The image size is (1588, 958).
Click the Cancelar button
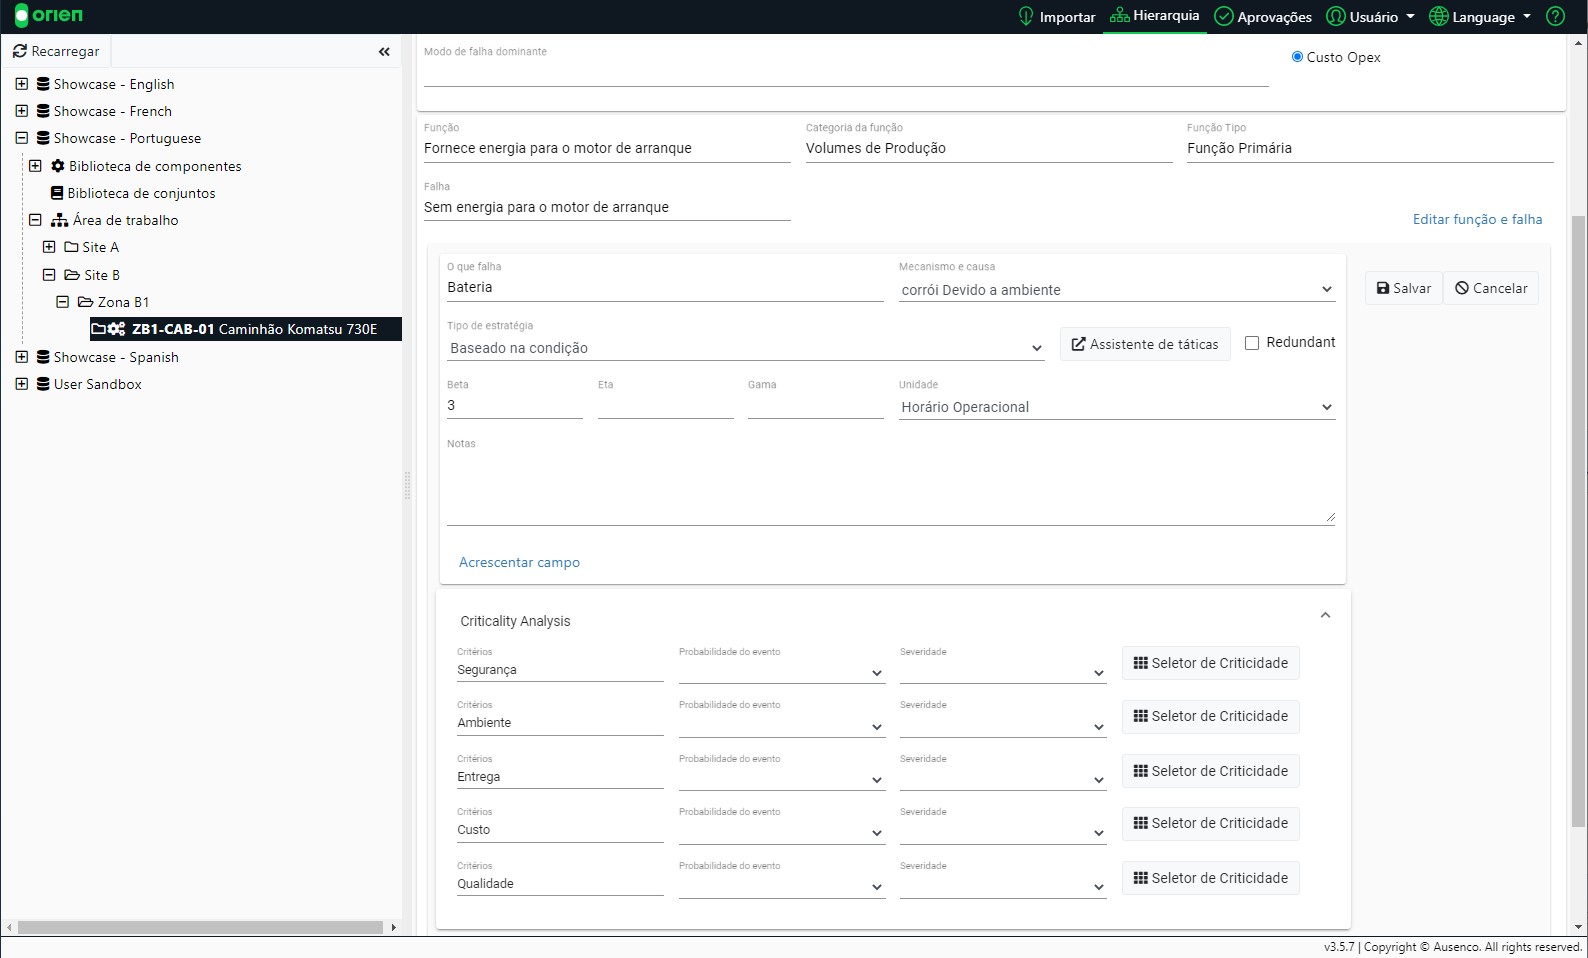click(1491, 288)
